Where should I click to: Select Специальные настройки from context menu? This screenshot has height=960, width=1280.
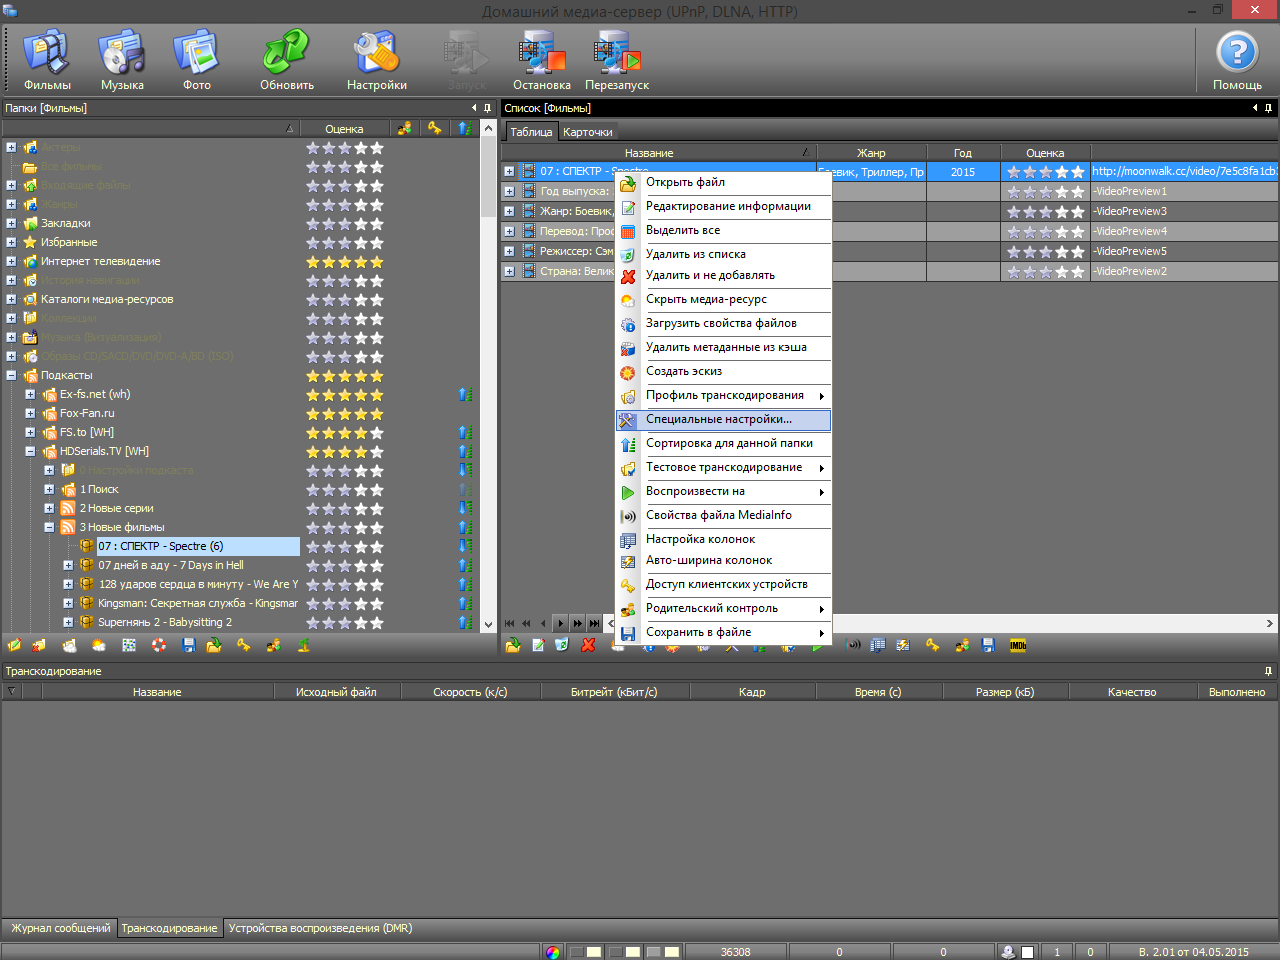[x=718, y=420]
